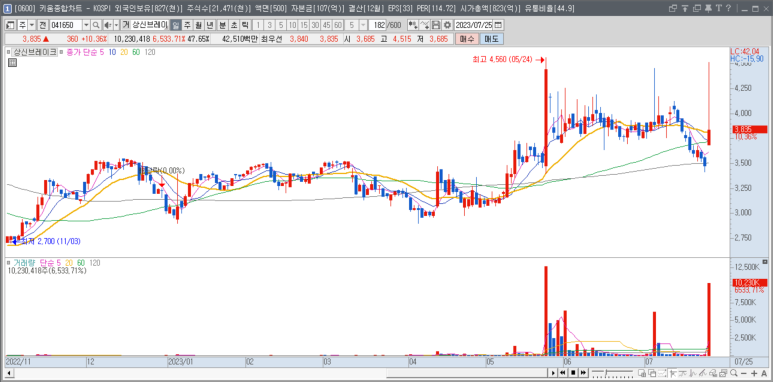773x382 pixels.
Task: Click the save chart floppy icon
Action: point(436,25)
